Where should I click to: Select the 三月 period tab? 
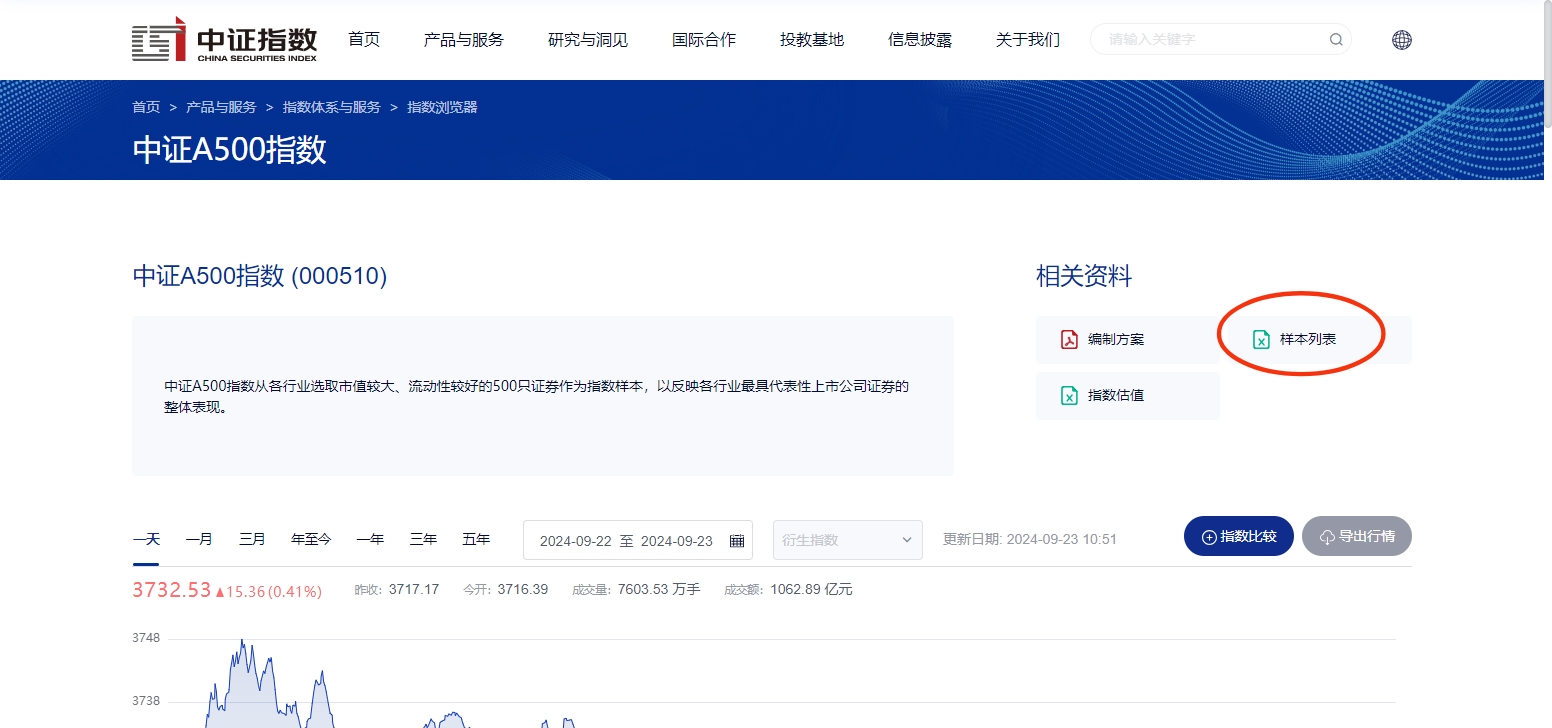tap(252, 539)
